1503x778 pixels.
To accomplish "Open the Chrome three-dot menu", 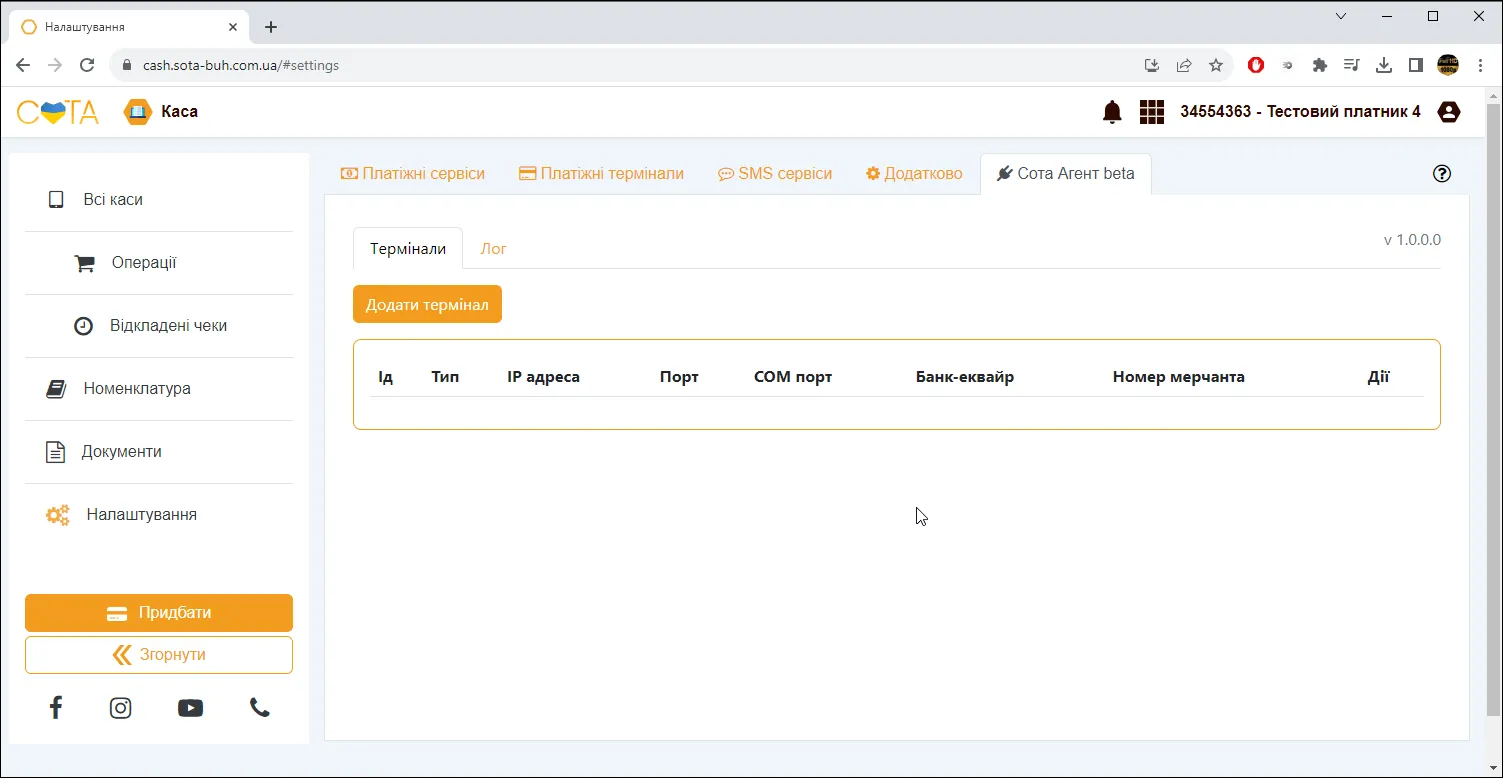I will [x=1480, y=65].
